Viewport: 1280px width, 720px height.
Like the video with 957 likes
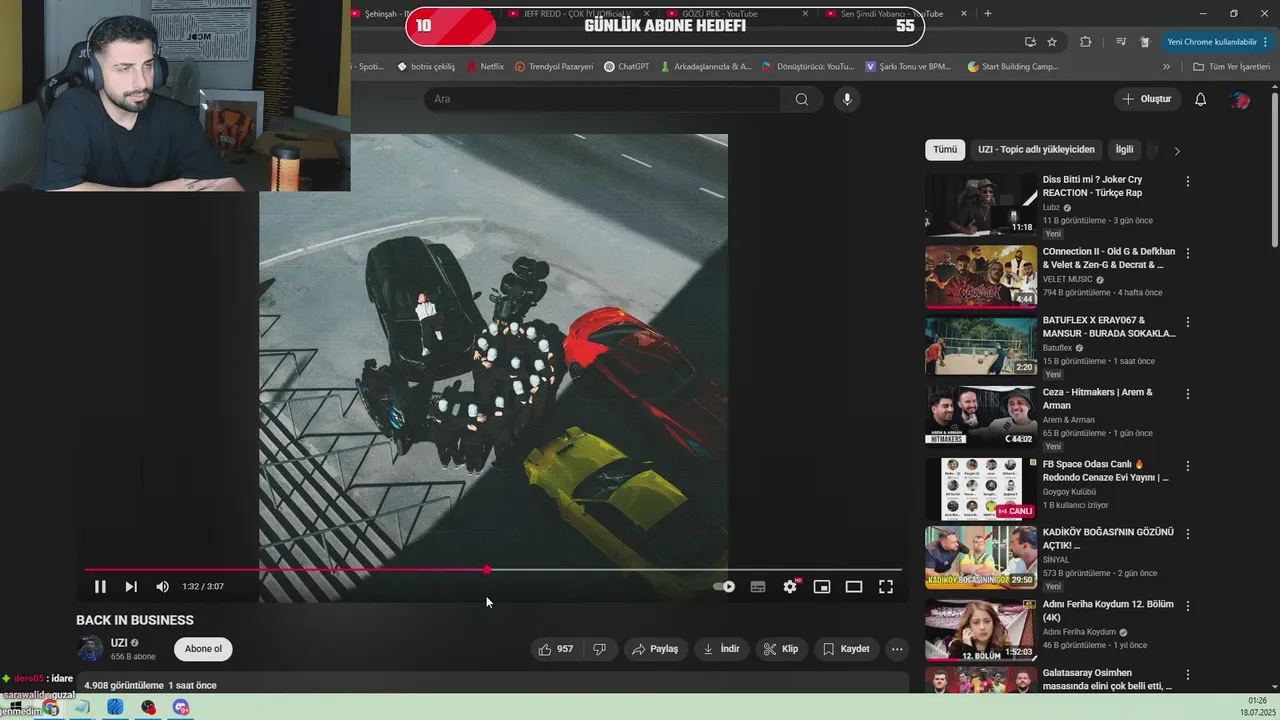[x=556, y=649]
